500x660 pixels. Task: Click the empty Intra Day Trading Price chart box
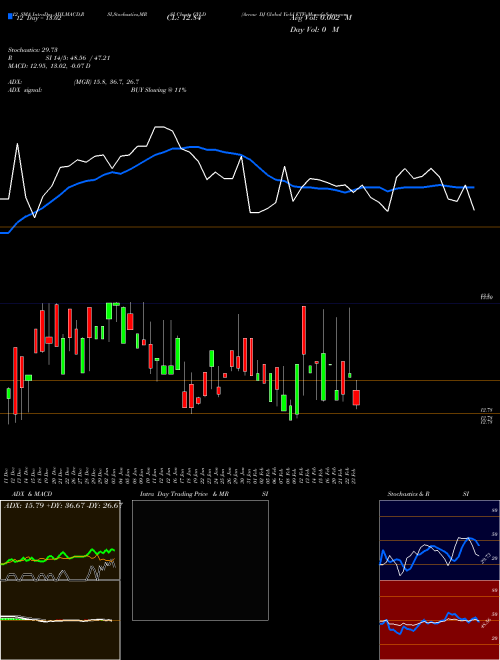coord(200,560)
